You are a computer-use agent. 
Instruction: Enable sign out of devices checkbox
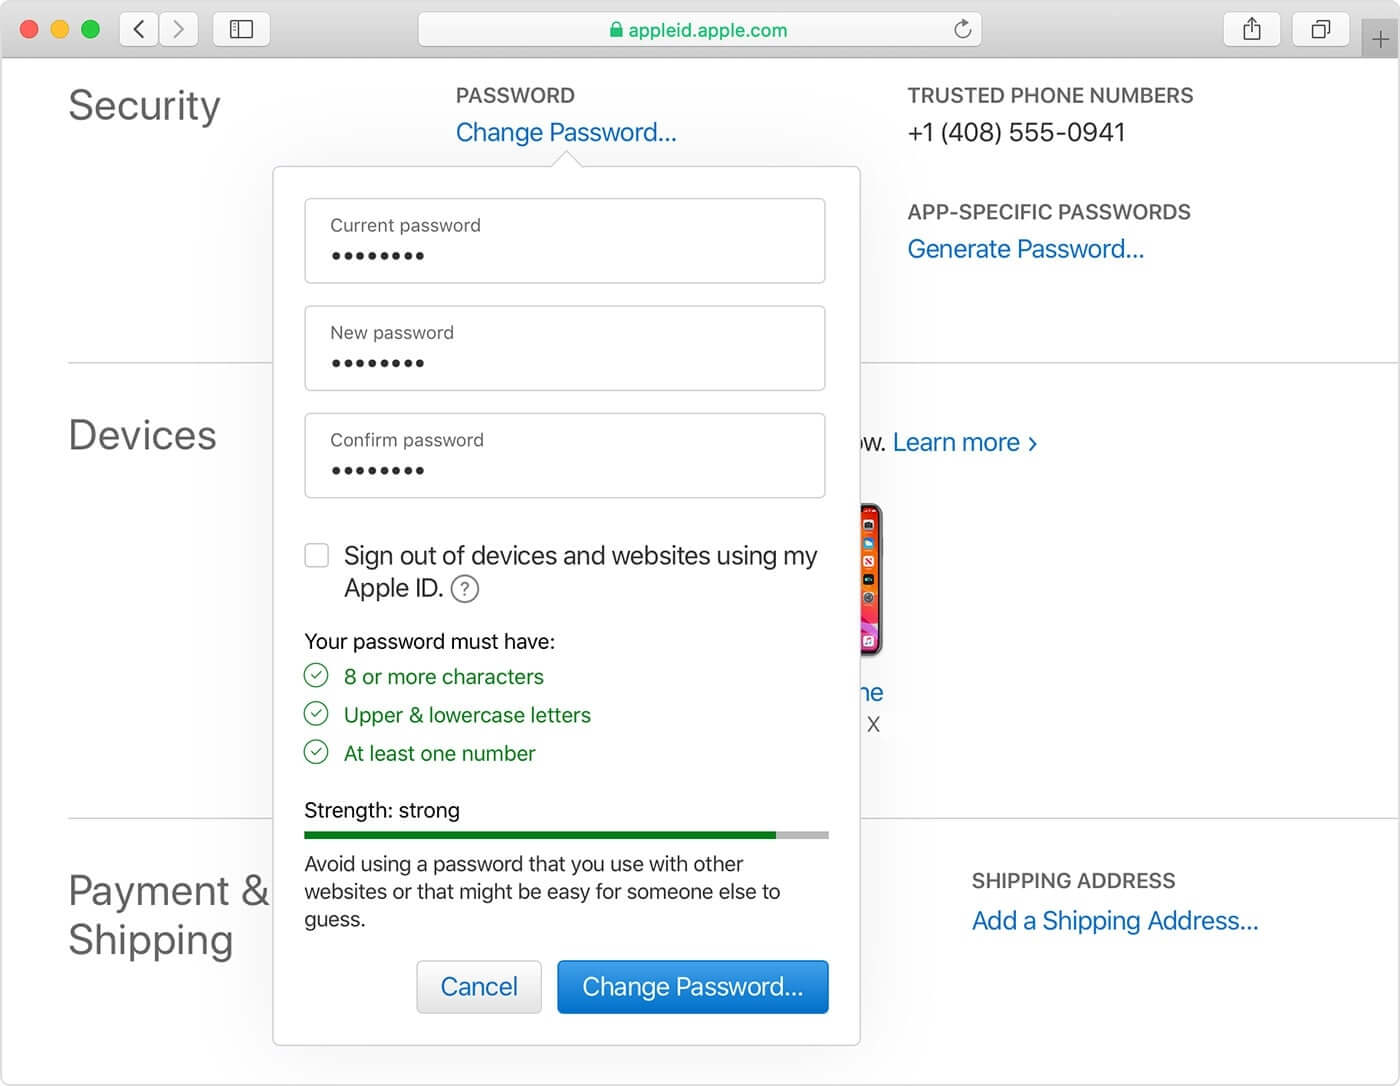[317, 556]
